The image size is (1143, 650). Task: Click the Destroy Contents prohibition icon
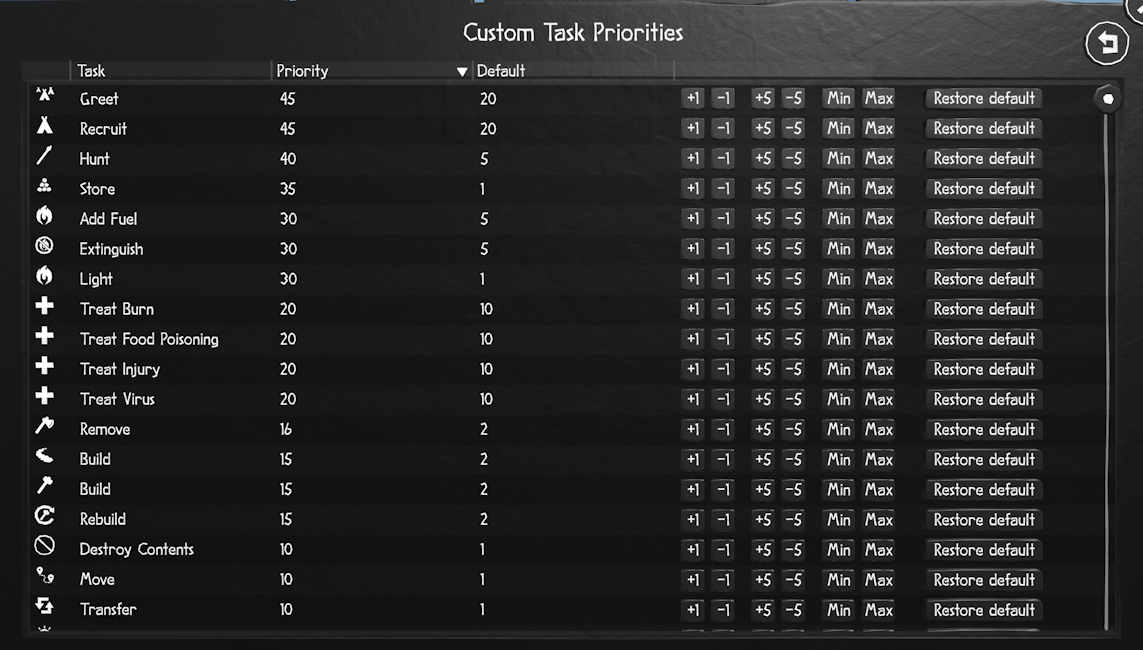click(x=44, y=546)
